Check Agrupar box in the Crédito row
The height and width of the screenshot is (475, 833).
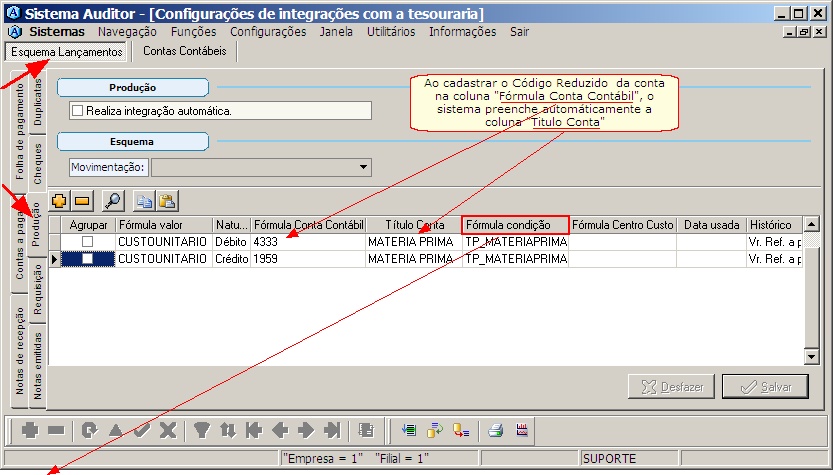[x=88, y=259]
